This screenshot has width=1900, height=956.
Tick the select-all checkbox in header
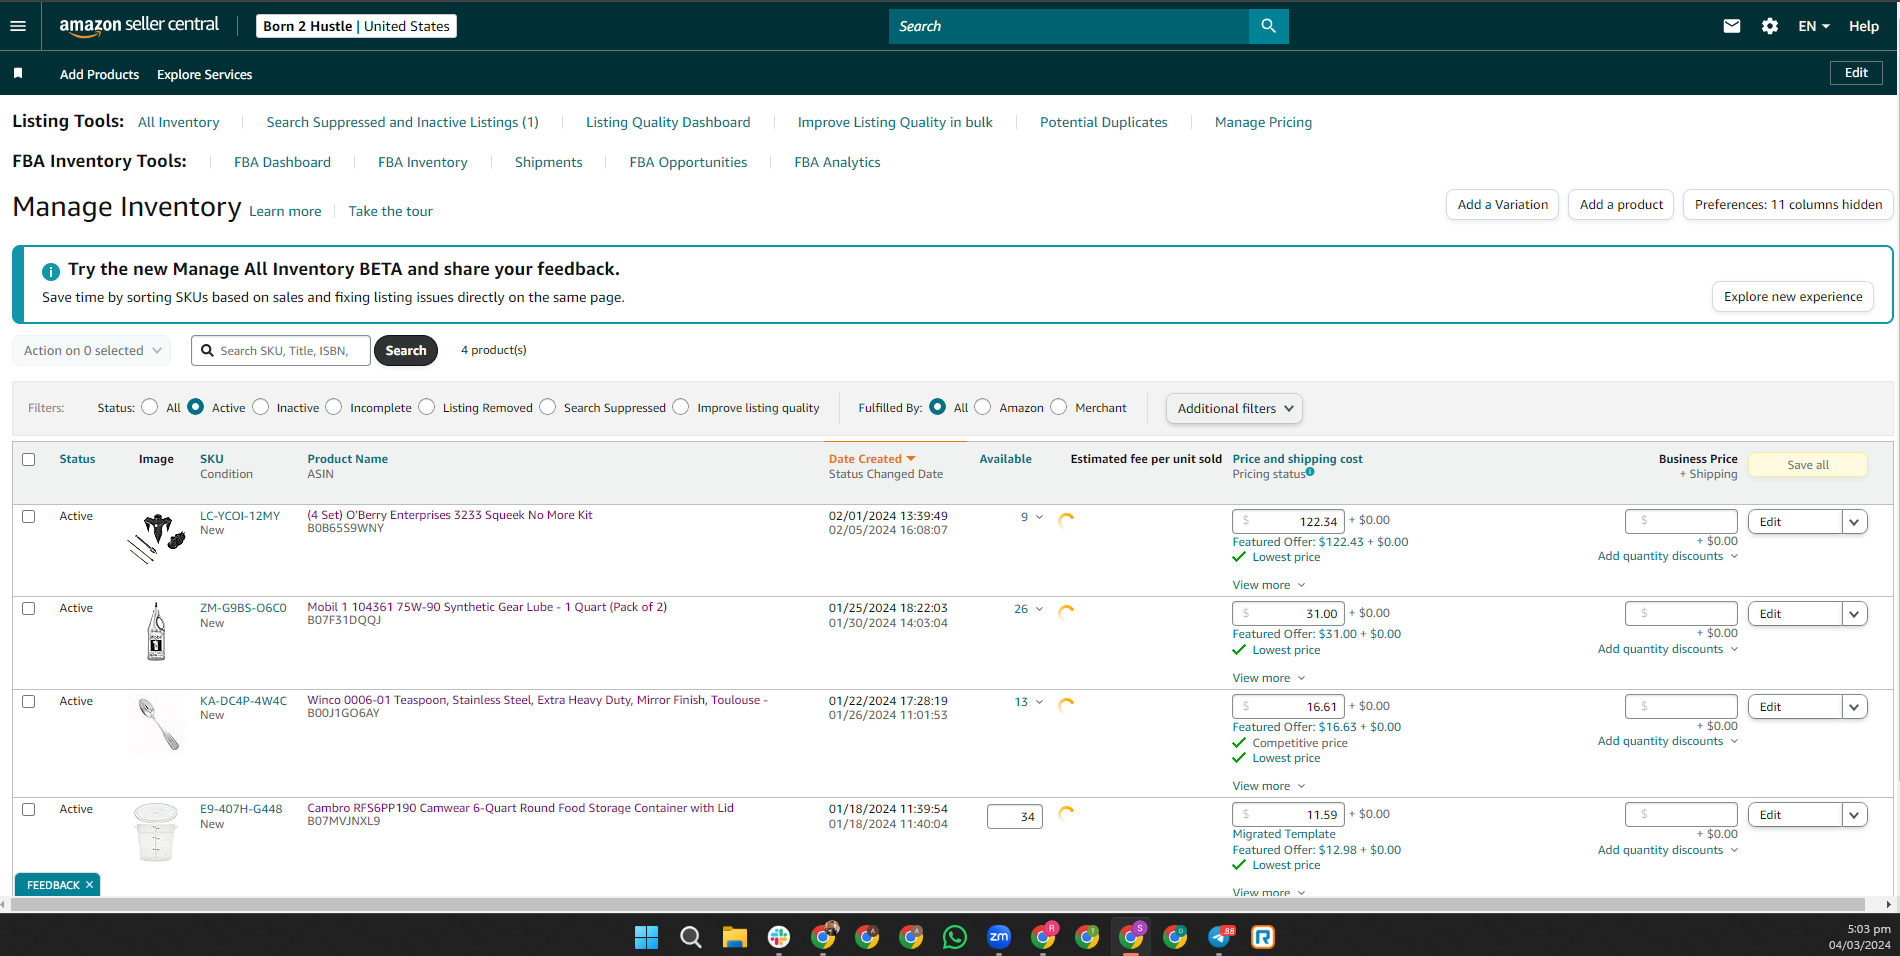[29, 459]
